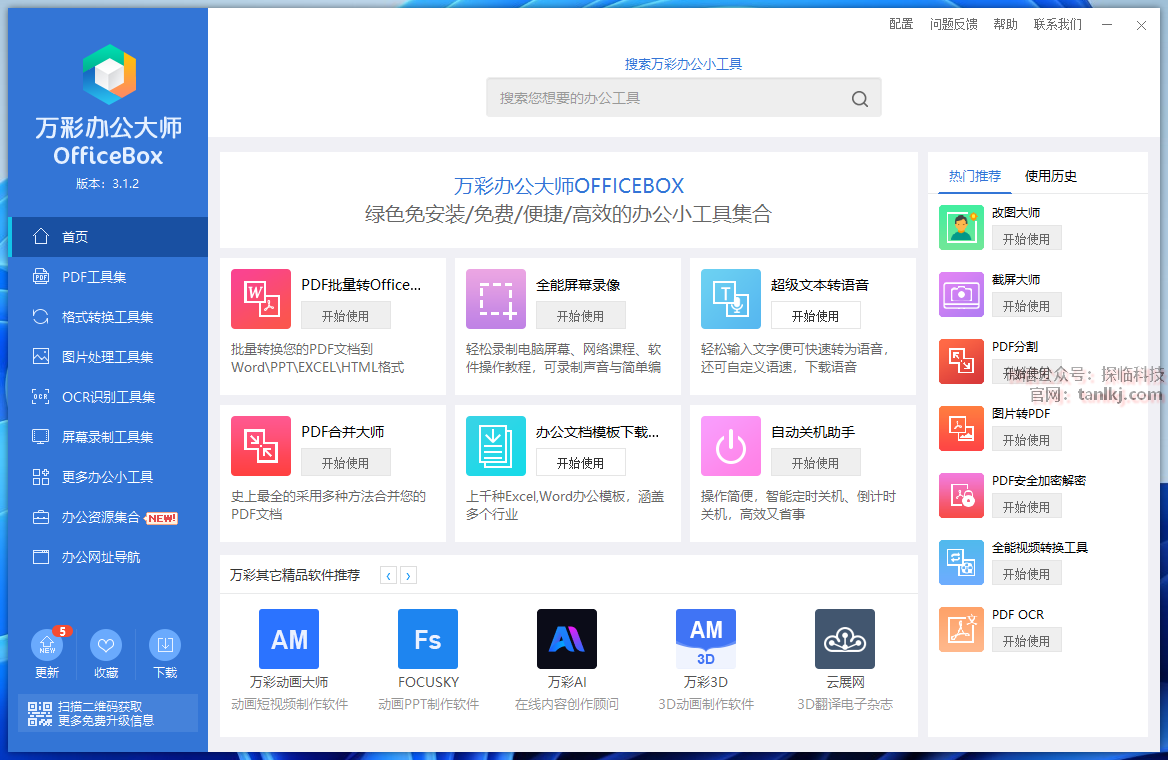Screen dimensions: 1168x760
Task: Click the PDF合并大师 merge icon
Action: click(260, 446)
